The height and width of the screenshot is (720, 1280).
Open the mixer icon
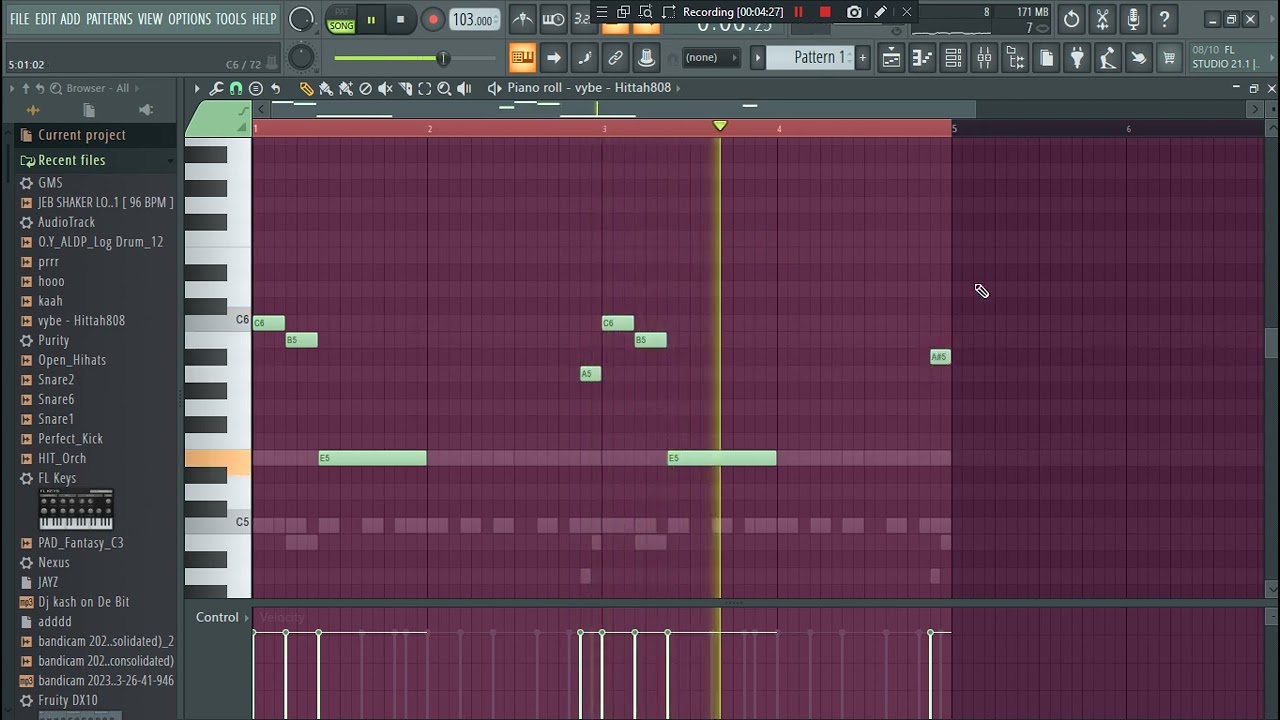point(984,58)
